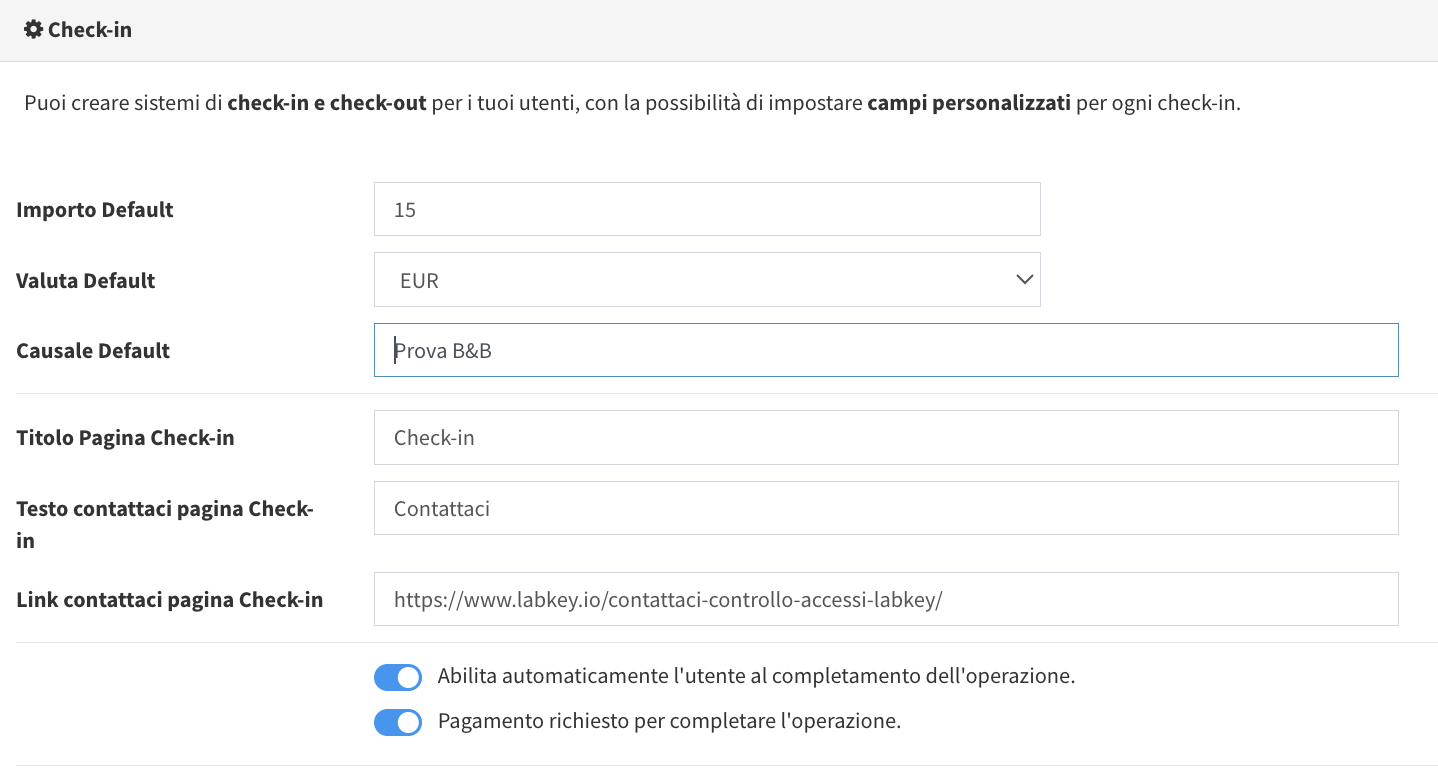The height and width of the screenshot is (772, 1438).
Task: Click the Causale Default label
Action: coord(93,351)
